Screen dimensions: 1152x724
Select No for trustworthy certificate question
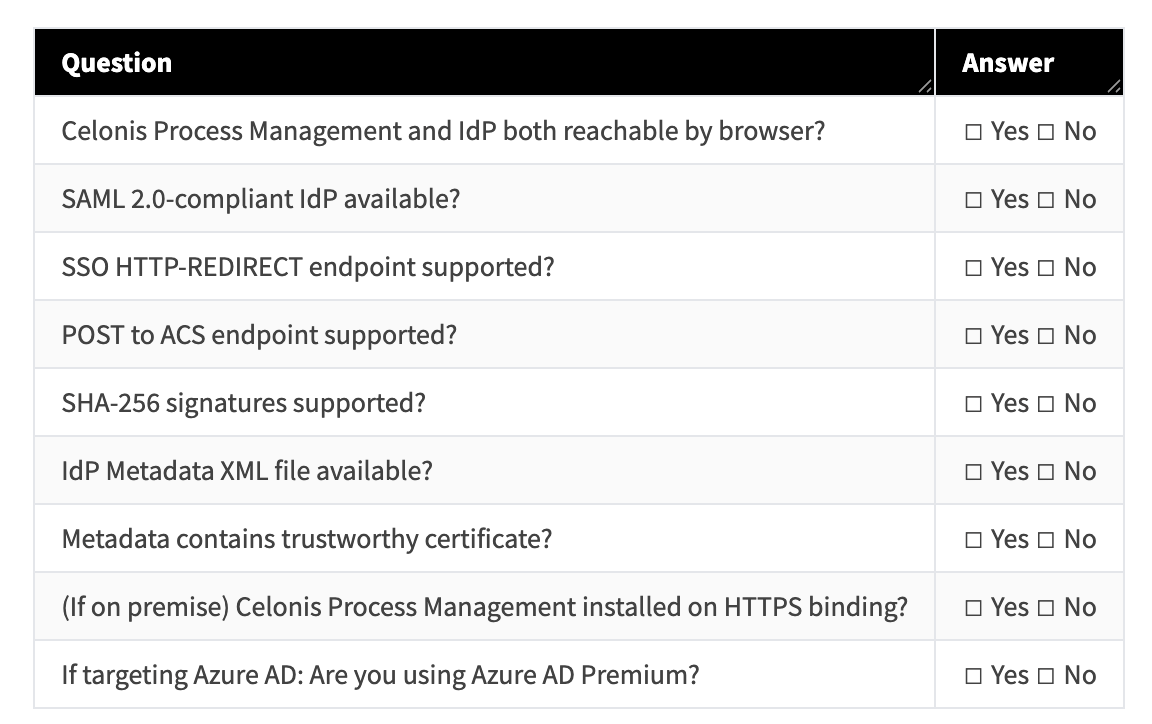(1046, 540)
